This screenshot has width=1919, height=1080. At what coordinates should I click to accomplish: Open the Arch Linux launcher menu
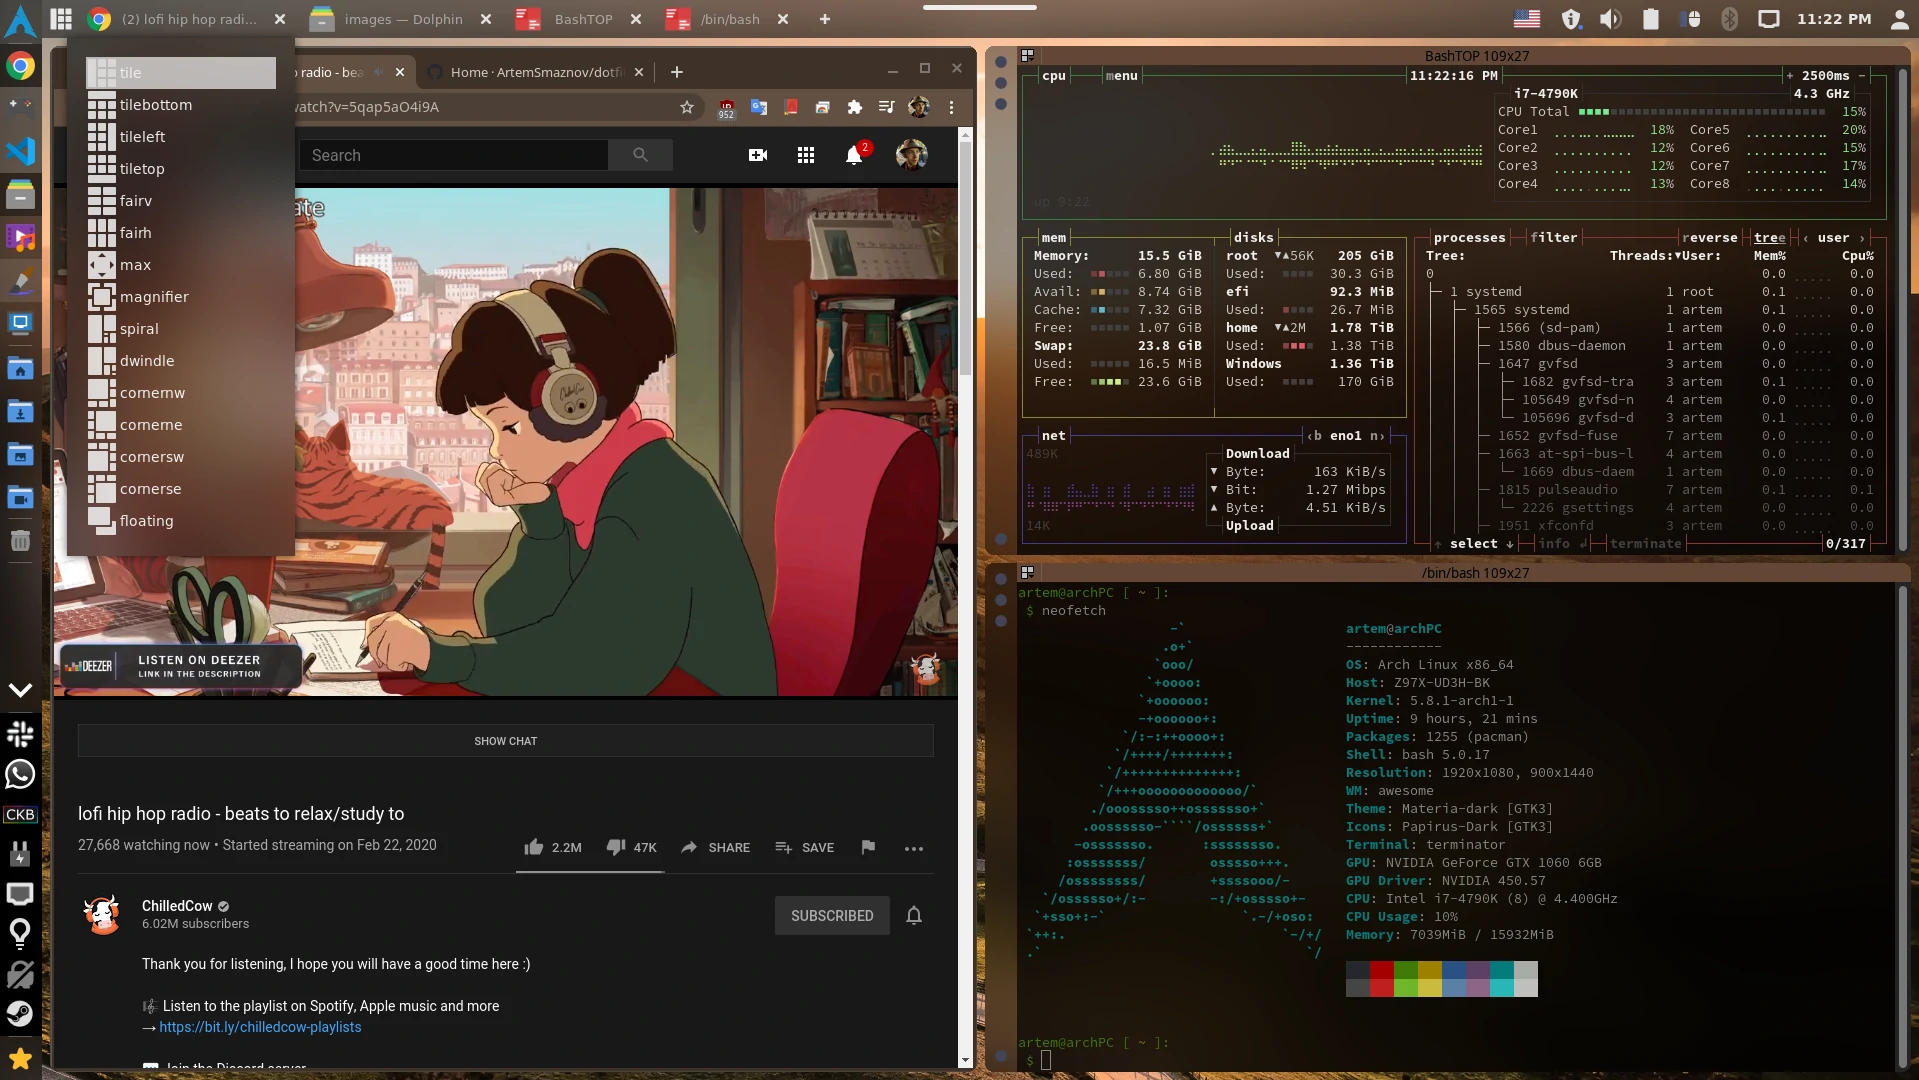(20, 20)
